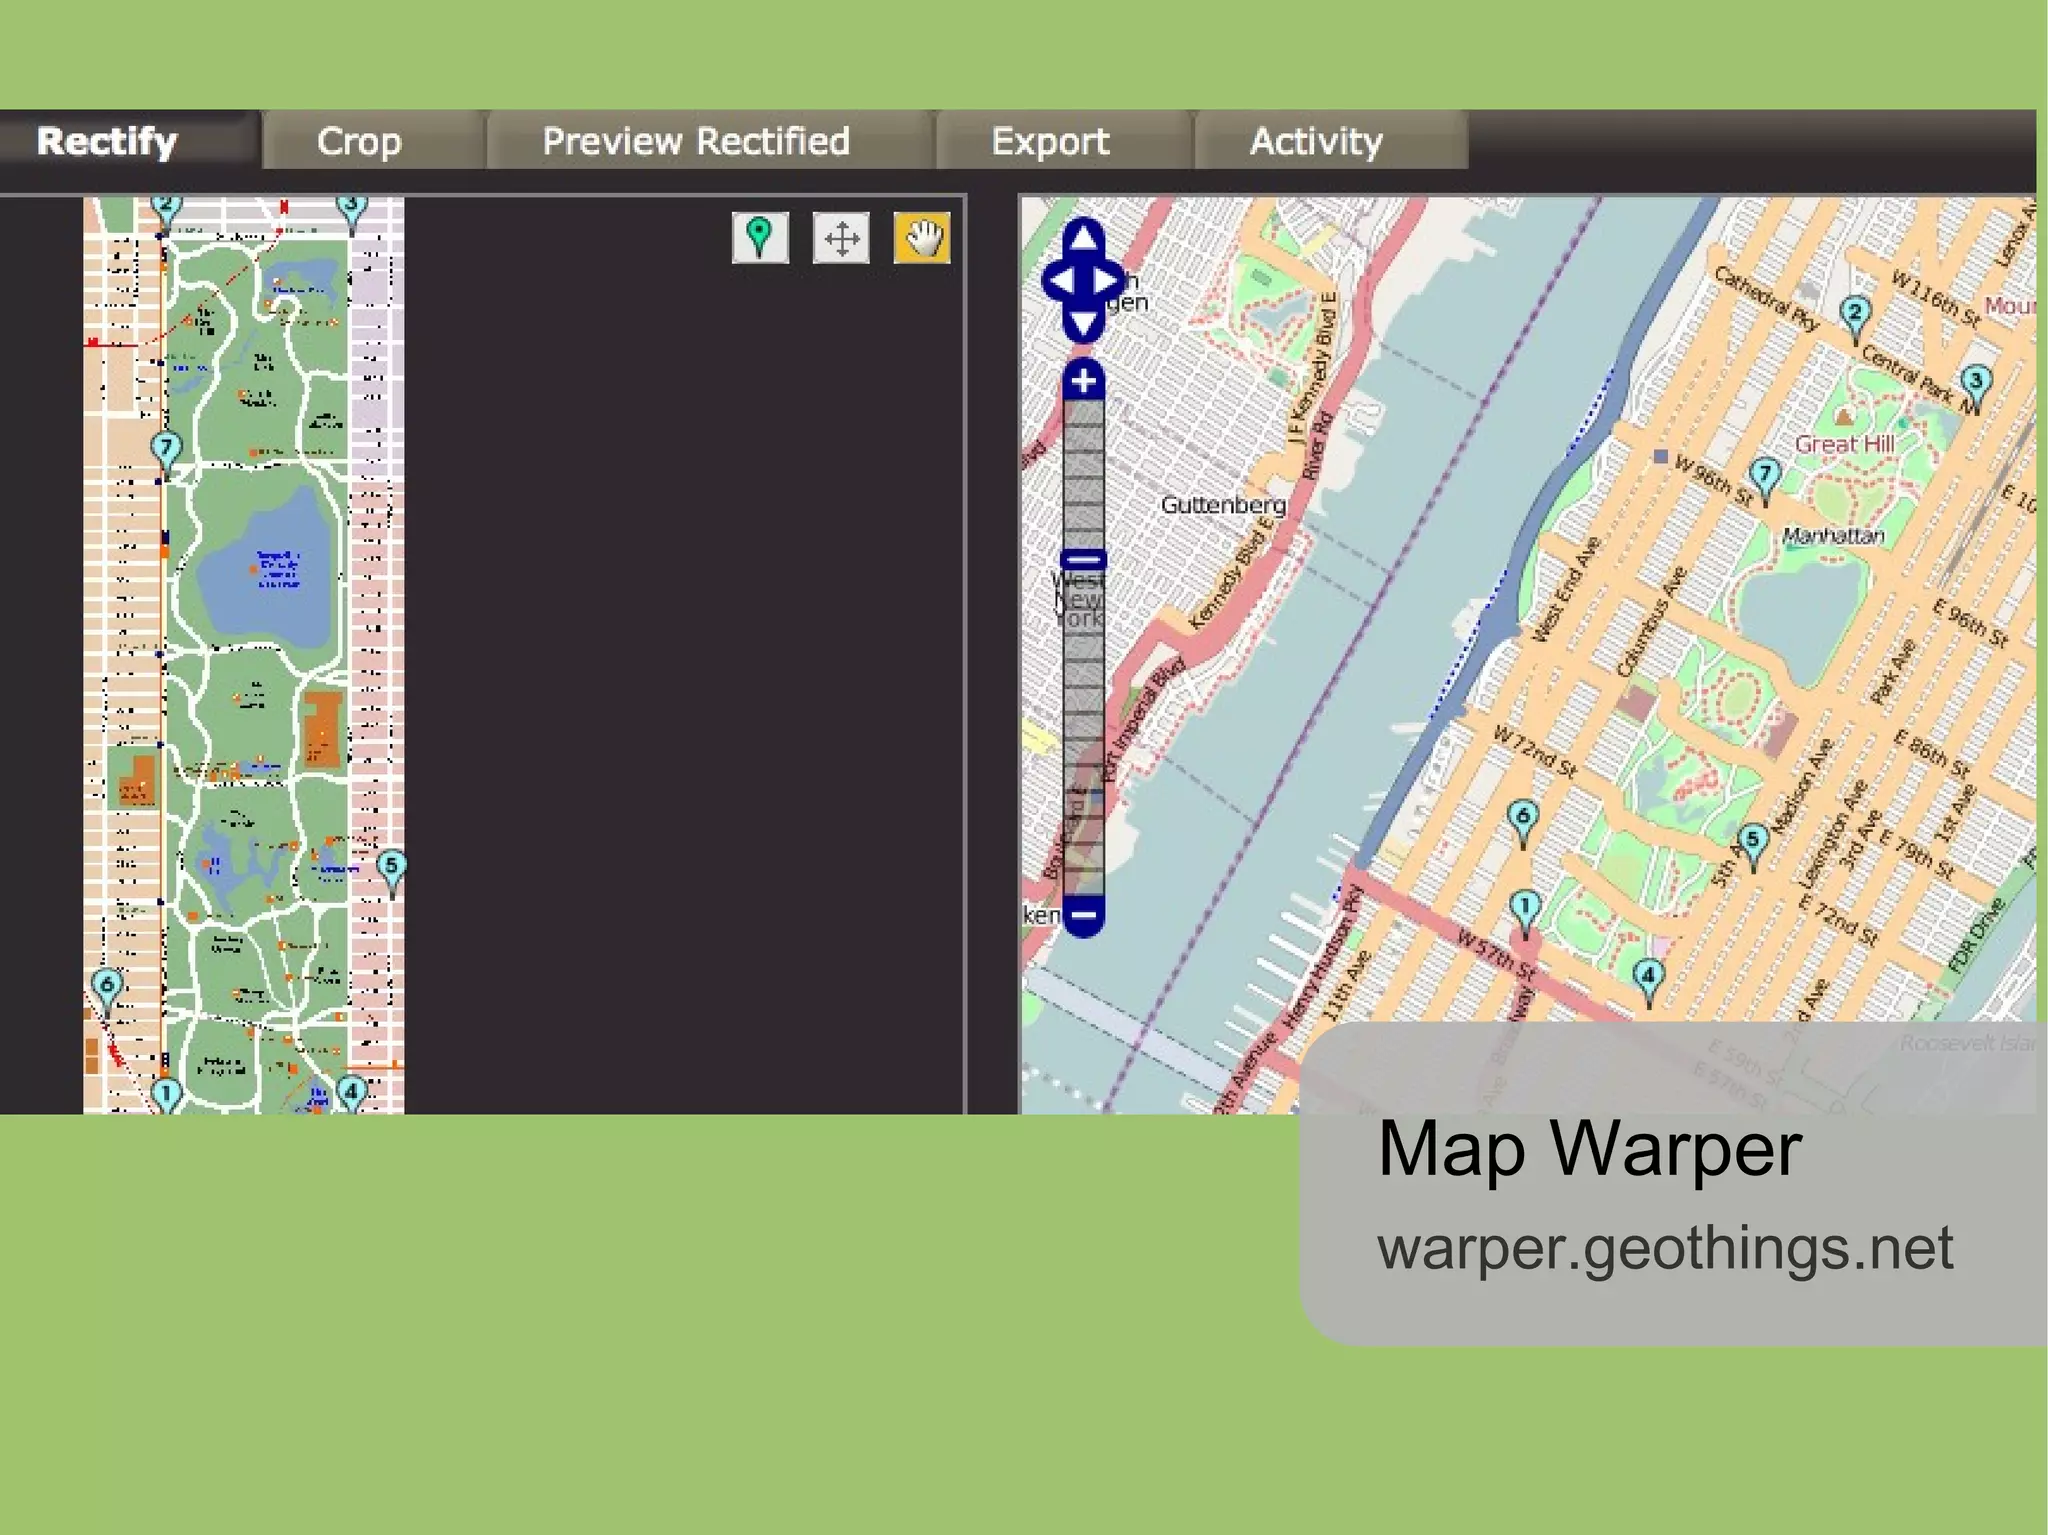The width and height of the screenshot is (2048, 1535).
Task: Select the add control point pin tool
Action: click(x=760, y=238)
